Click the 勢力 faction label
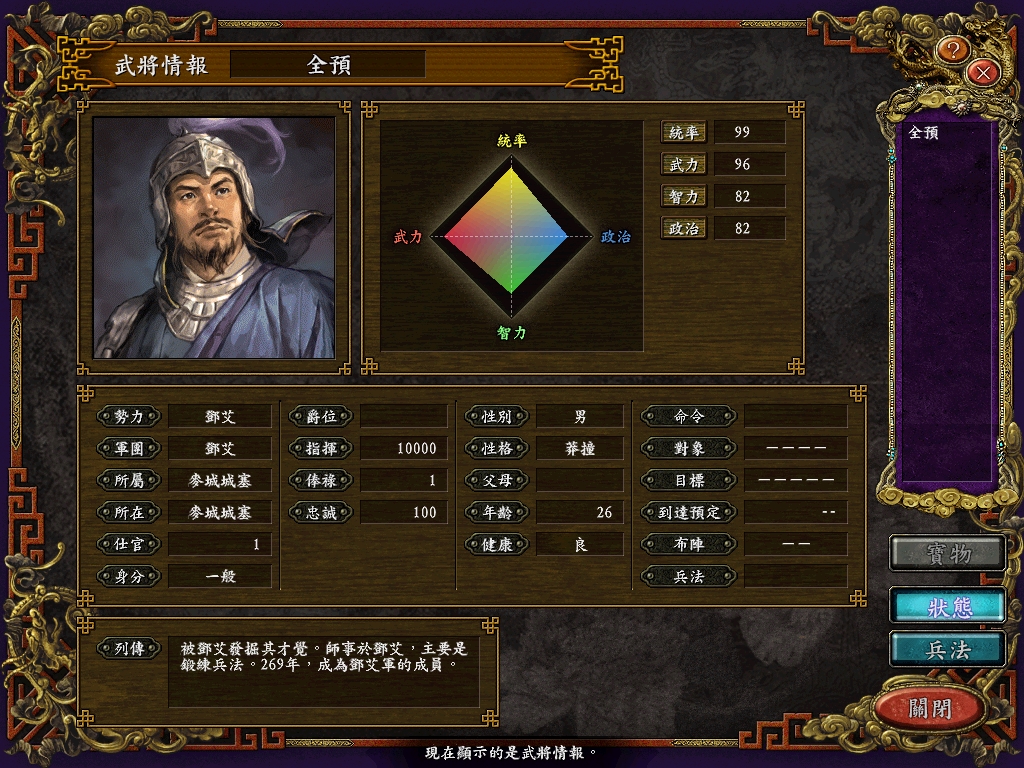 129,416
